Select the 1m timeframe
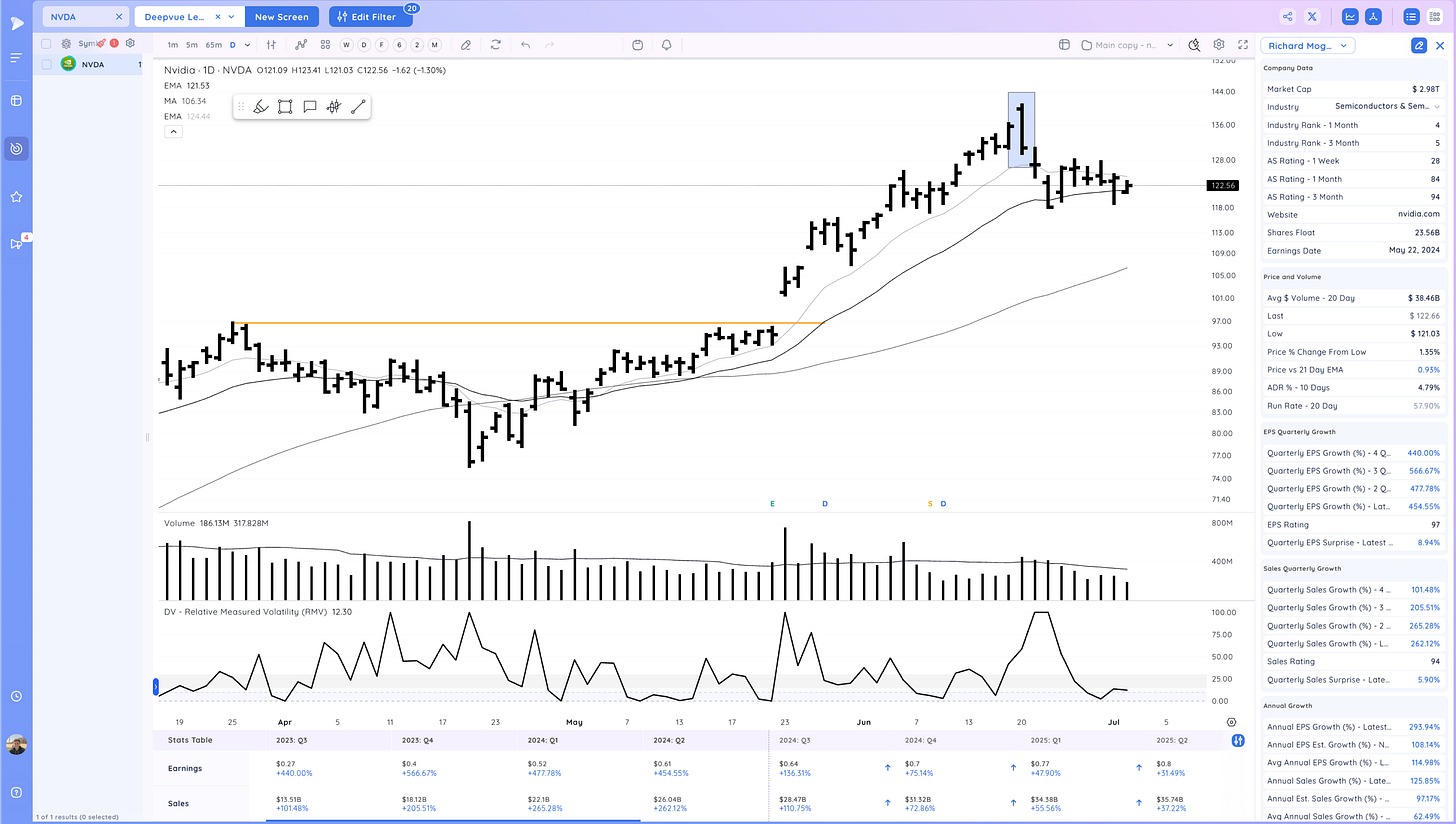 173,45
